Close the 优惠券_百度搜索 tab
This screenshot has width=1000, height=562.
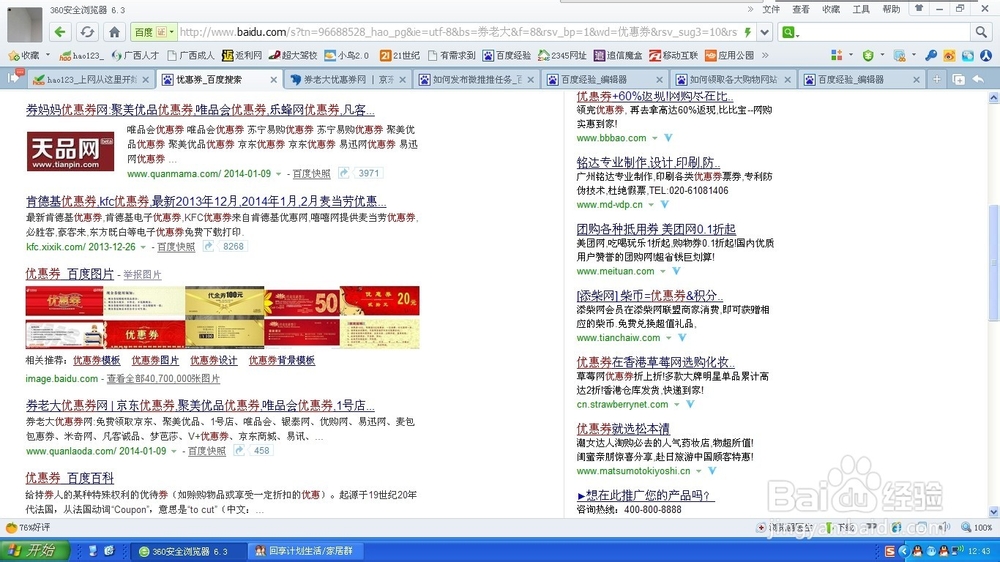point(274,80)
